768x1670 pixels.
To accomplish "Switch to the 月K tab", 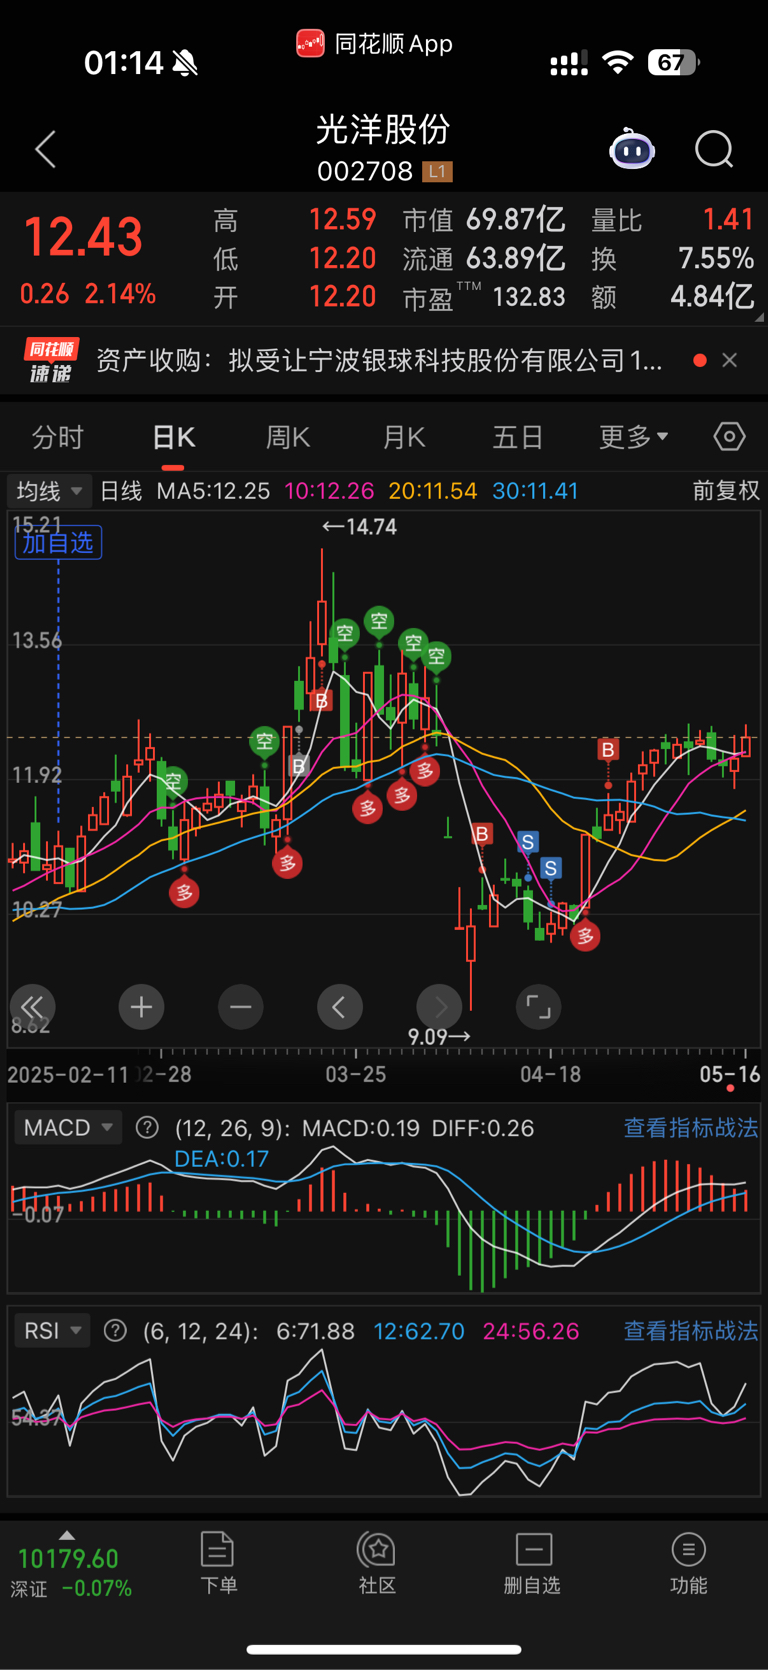I will pyautogui.click(x=404, y=437).
